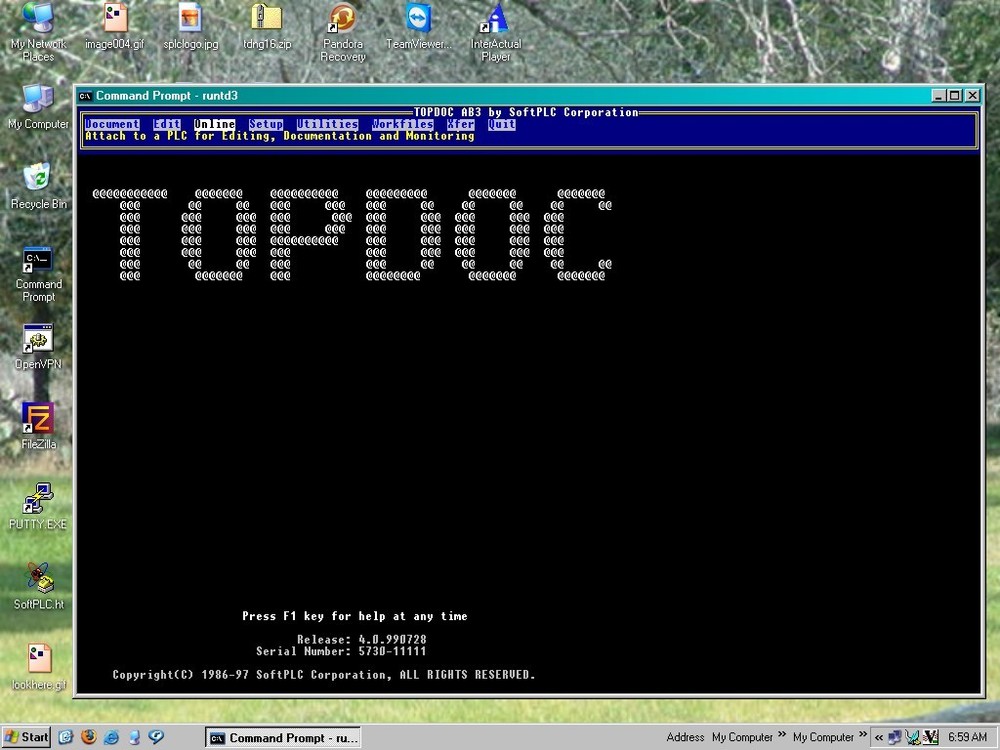Open the My Computer address dropdown in taskbar
Viewport: 1000px width, 750px height.
pyautogui.click(x=741, y=737)
